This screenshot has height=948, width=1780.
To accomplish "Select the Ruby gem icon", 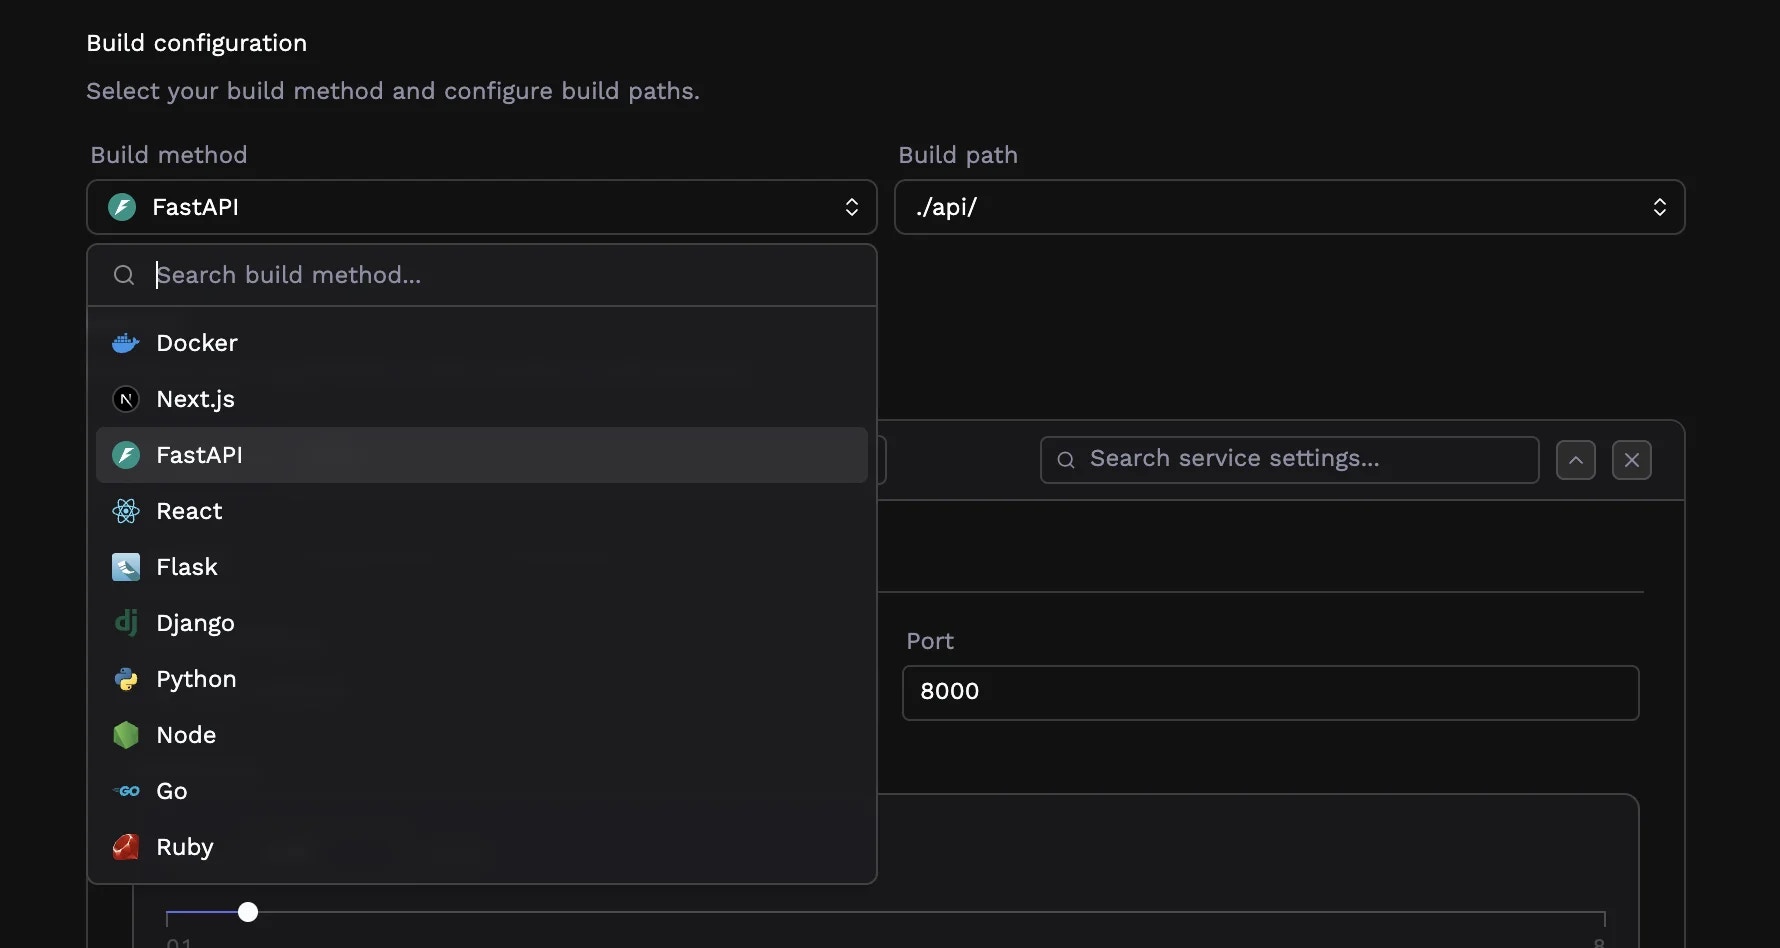I will [x=125, y=847].
